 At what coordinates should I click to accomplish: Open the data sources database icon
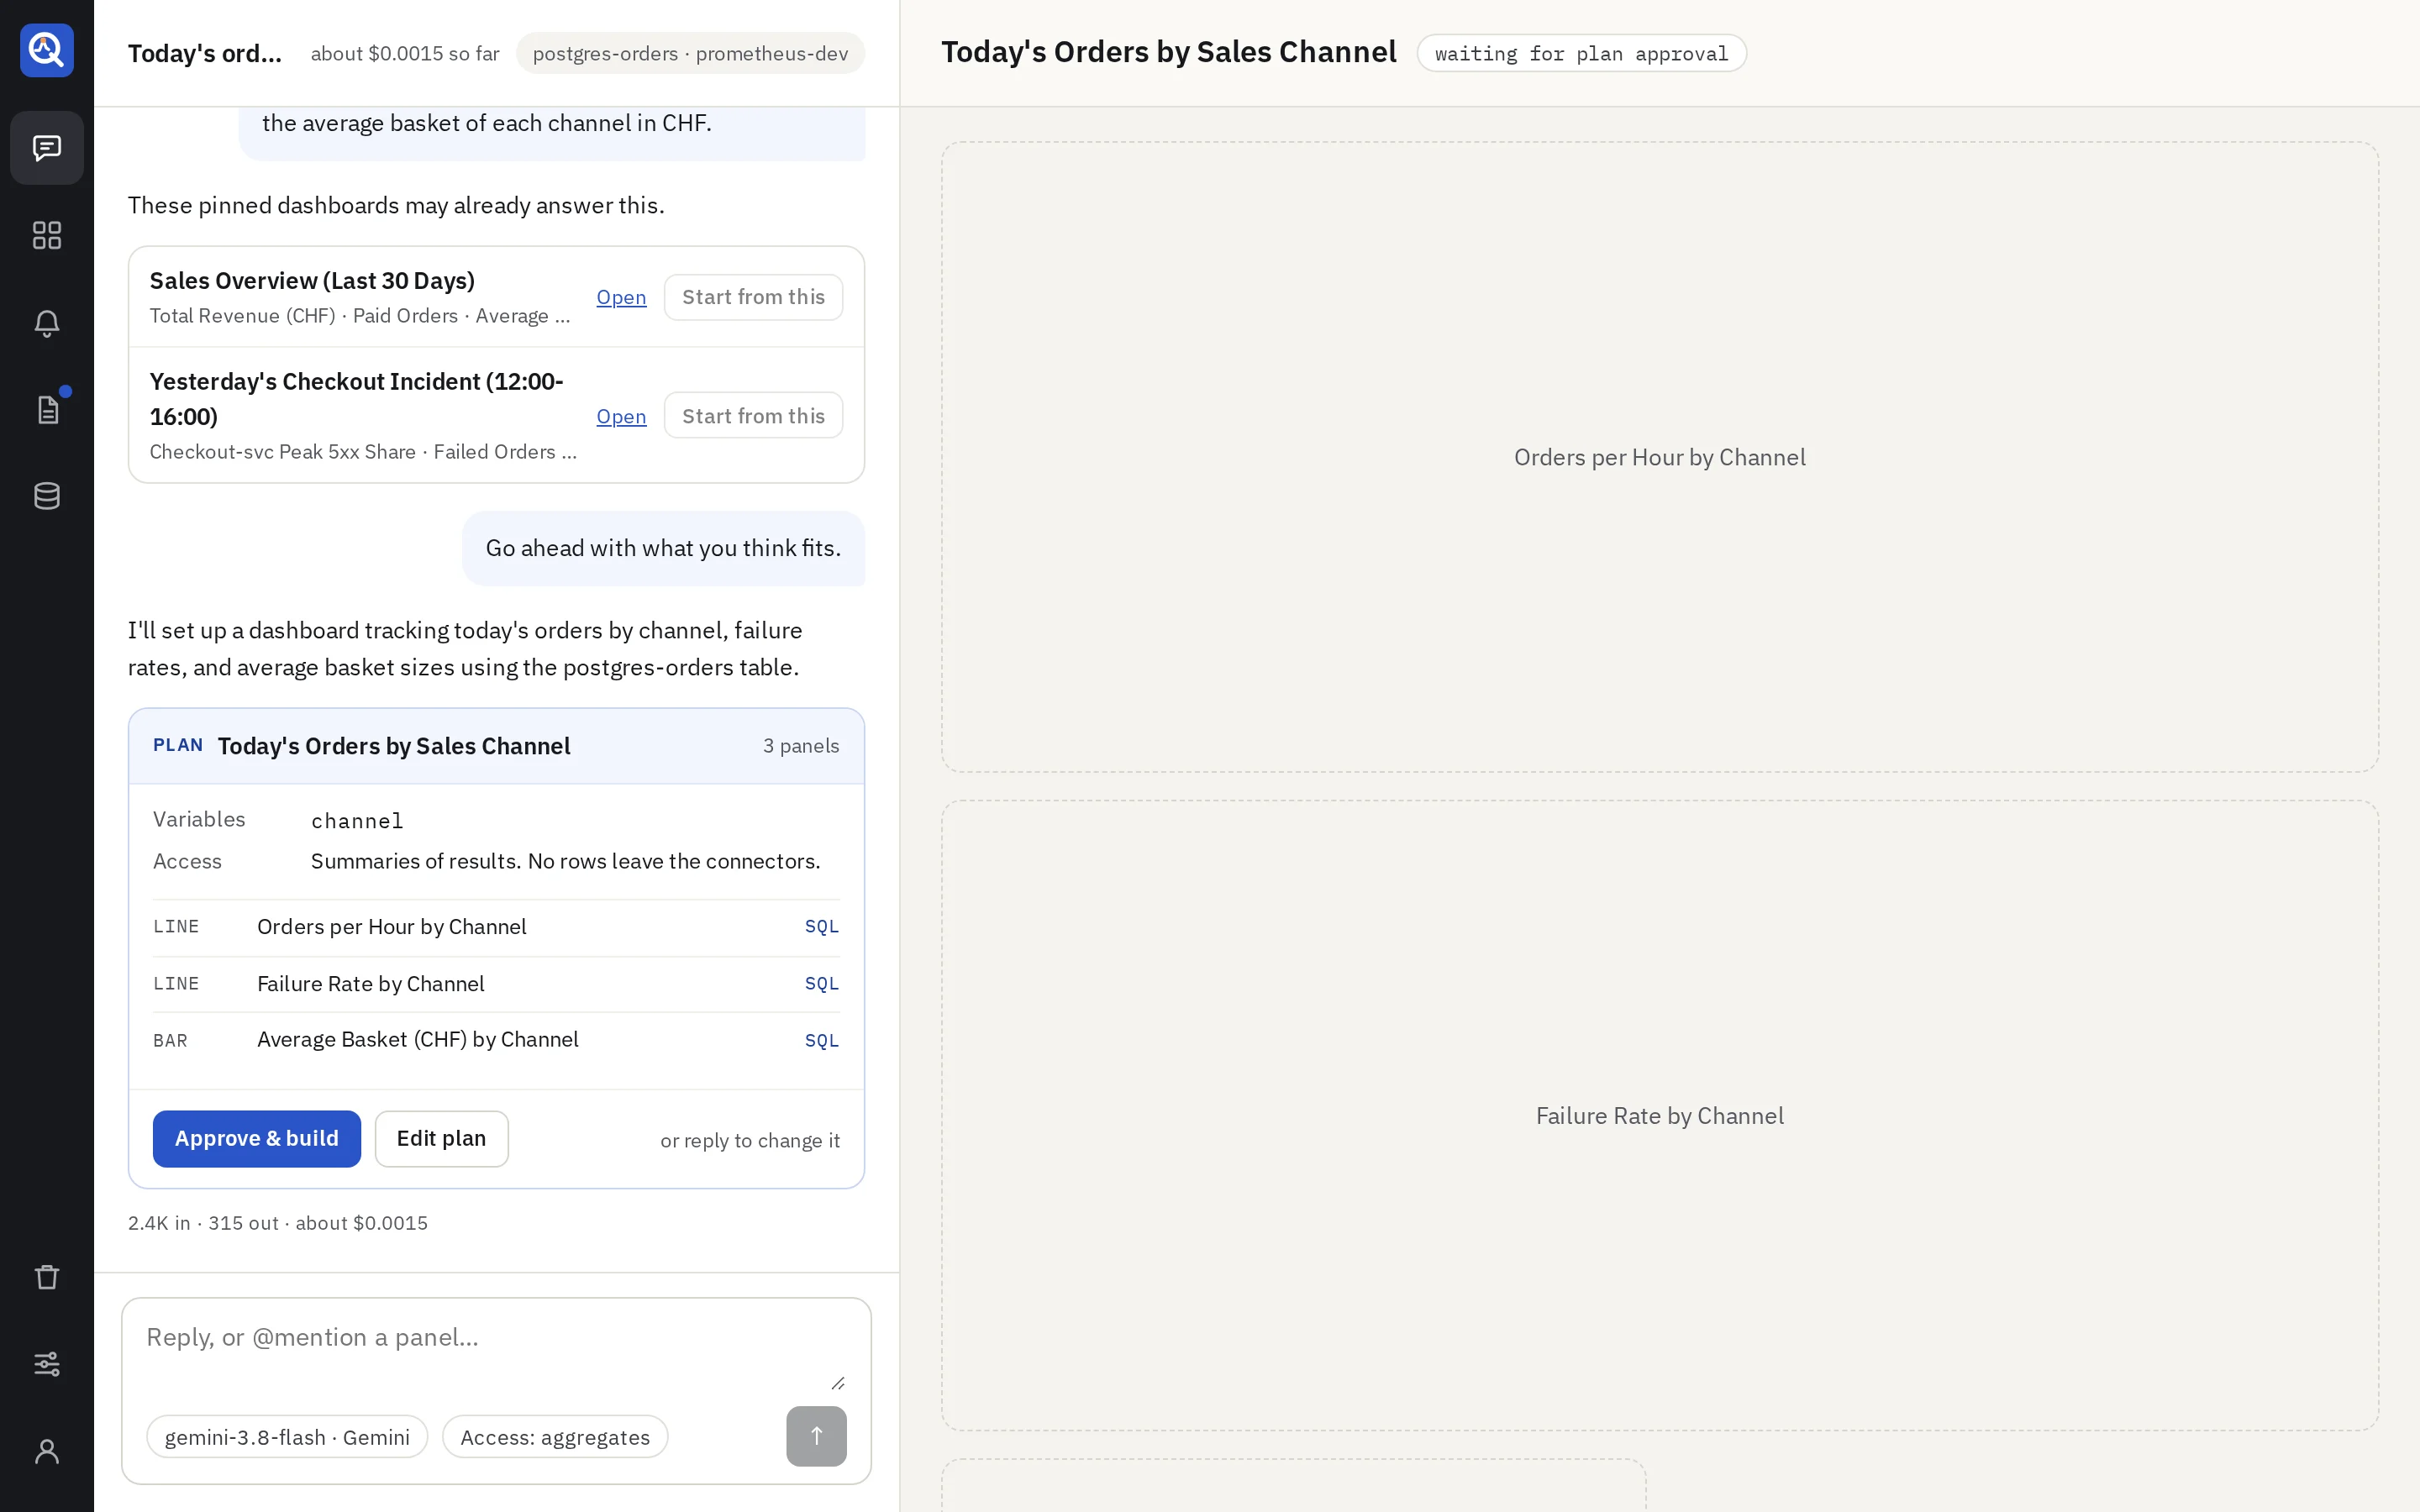click(x=47, y=496)
